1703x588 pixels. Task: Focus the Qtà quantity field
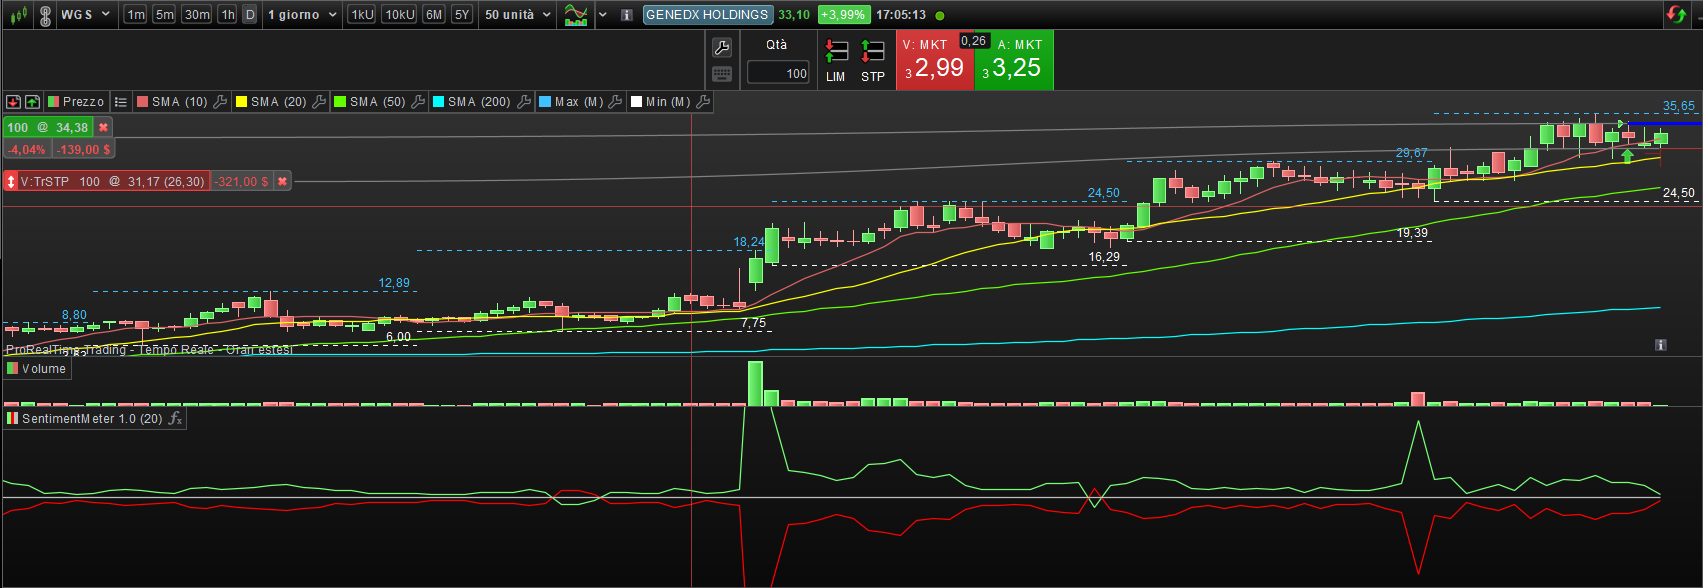778,73
